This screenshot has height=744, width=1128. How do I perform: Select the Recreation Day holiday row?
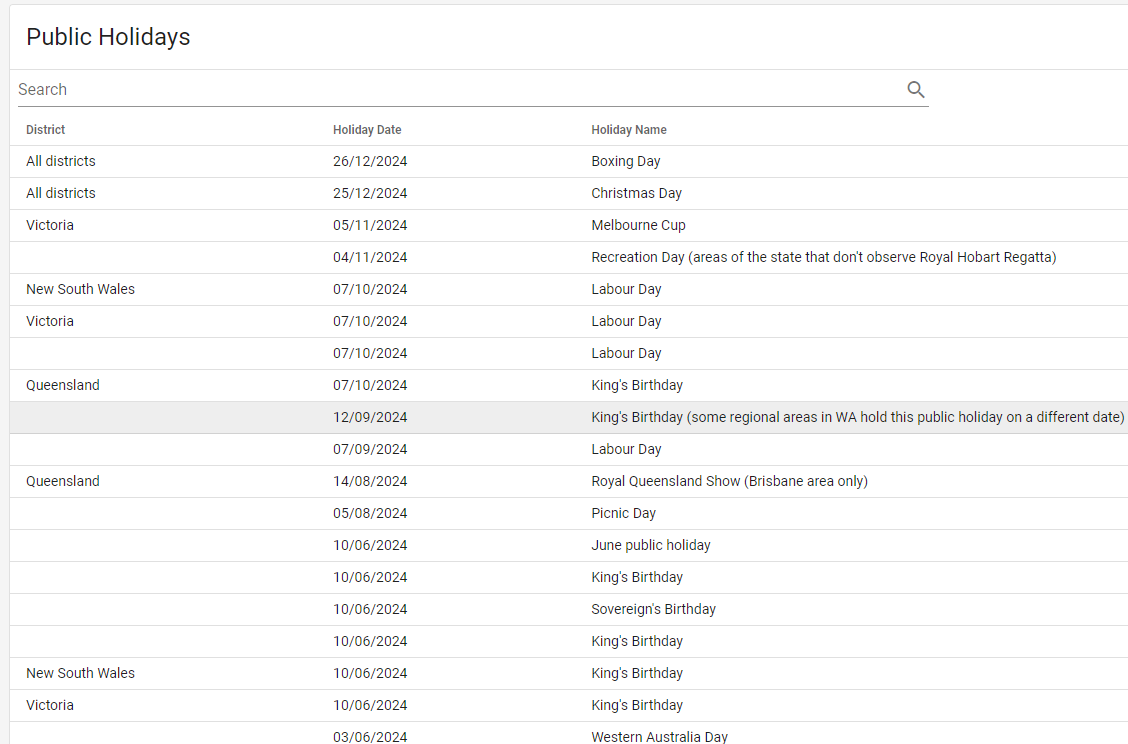coord(823,258)
